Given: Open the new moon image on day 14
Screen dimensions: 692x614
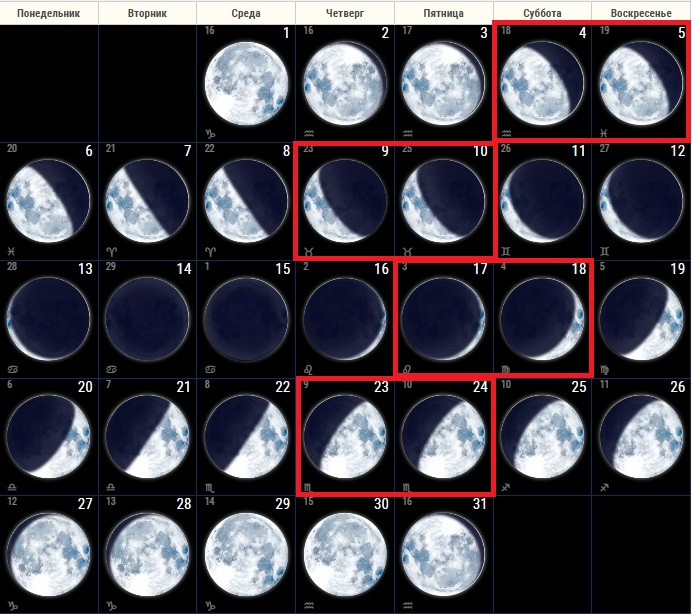Looking at the screenshot, I should click(x=147, y=319).
